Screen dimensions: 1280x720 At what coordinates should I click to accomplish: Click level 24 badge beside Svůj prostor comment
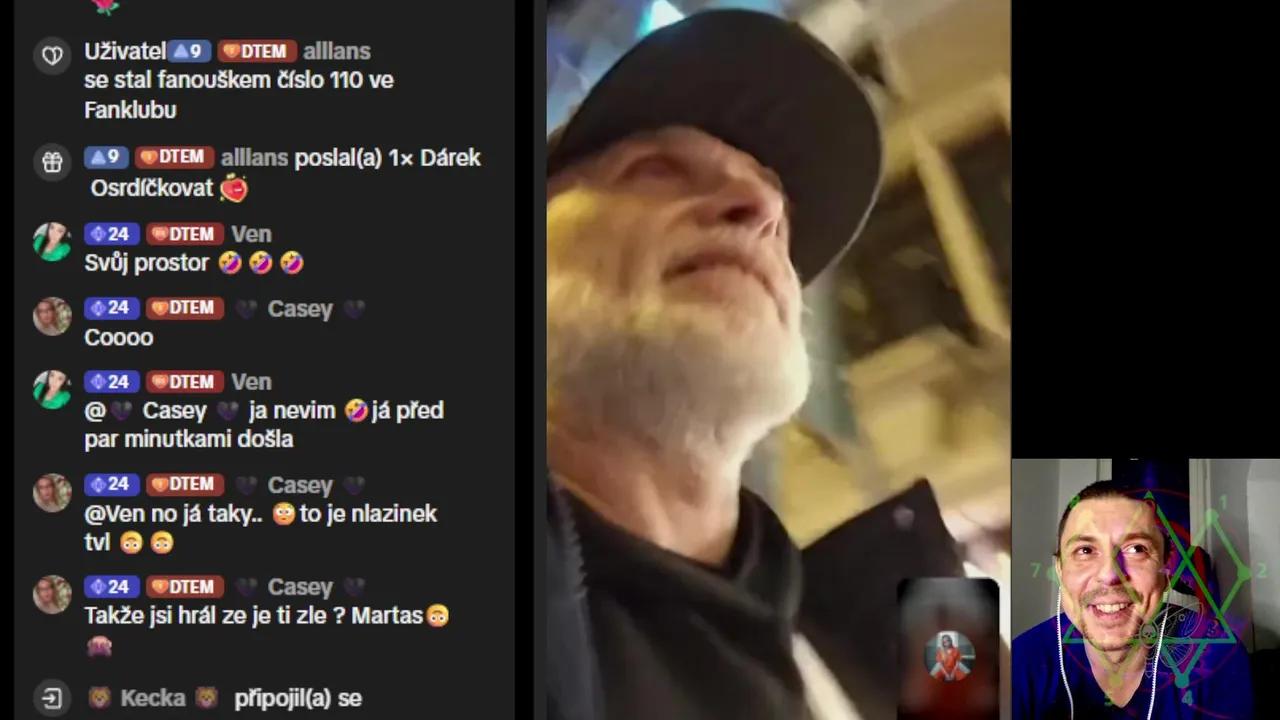pos(110,234)
